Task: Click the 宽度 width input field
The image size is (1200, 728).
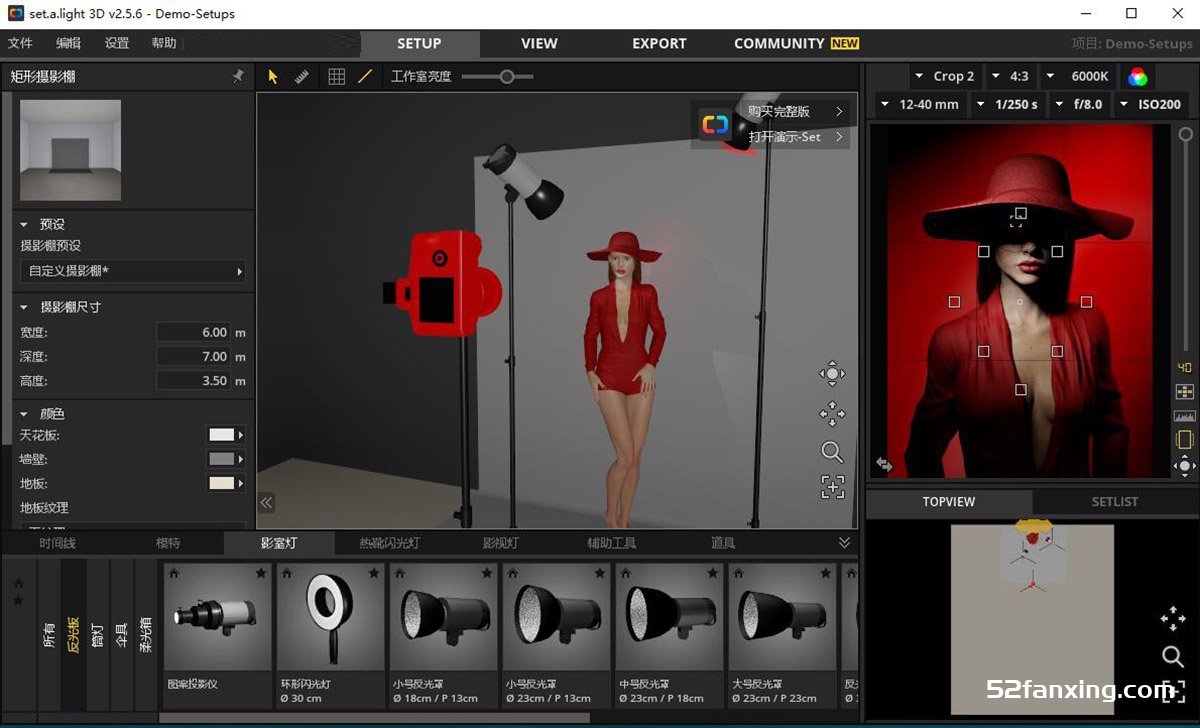Action: tap(194, 332)
